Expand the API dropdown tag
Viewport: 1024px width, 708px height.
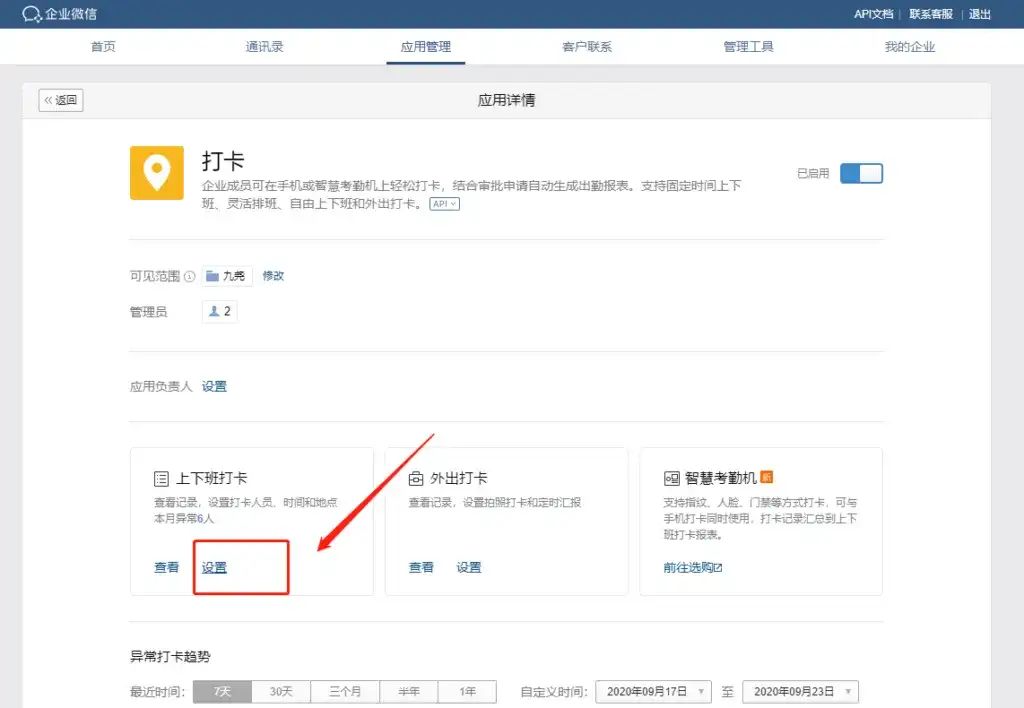tap(445, 204)
